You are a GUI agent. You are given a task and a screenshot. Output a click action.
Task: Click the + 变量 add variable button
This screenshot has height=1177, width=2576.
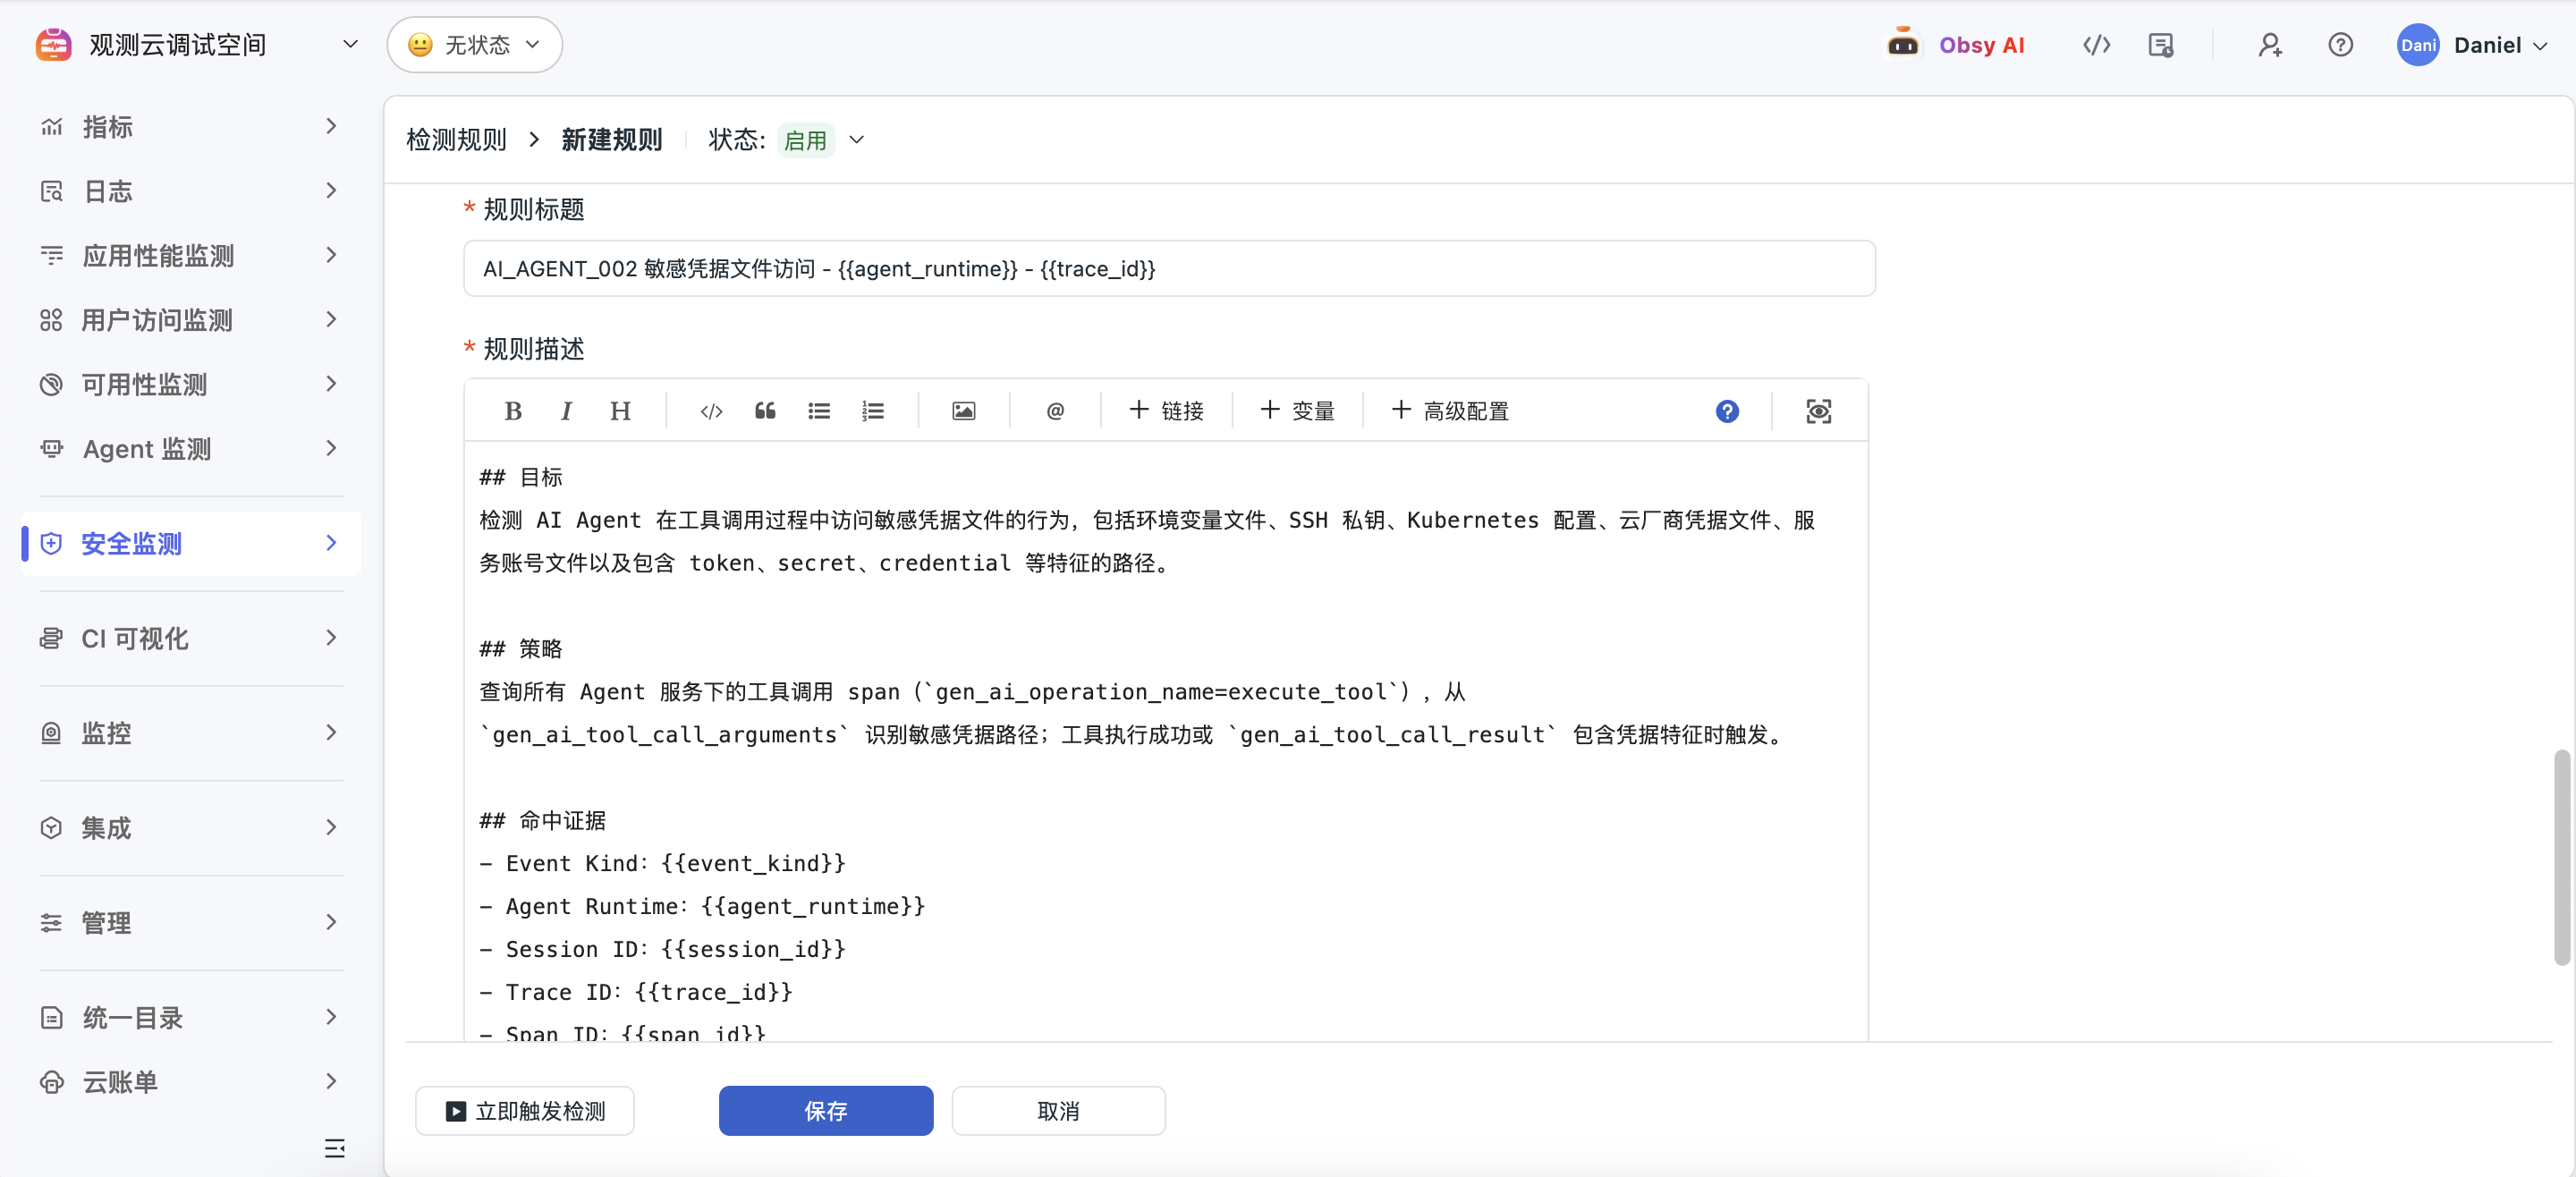(1297, 411)
